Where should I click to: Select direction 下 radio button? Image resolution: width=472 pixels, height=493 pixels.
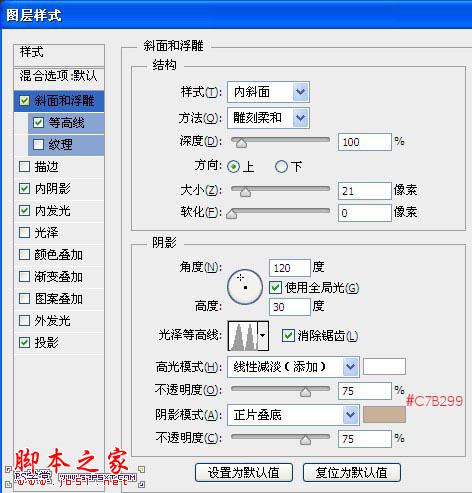(x=281, y=166)
